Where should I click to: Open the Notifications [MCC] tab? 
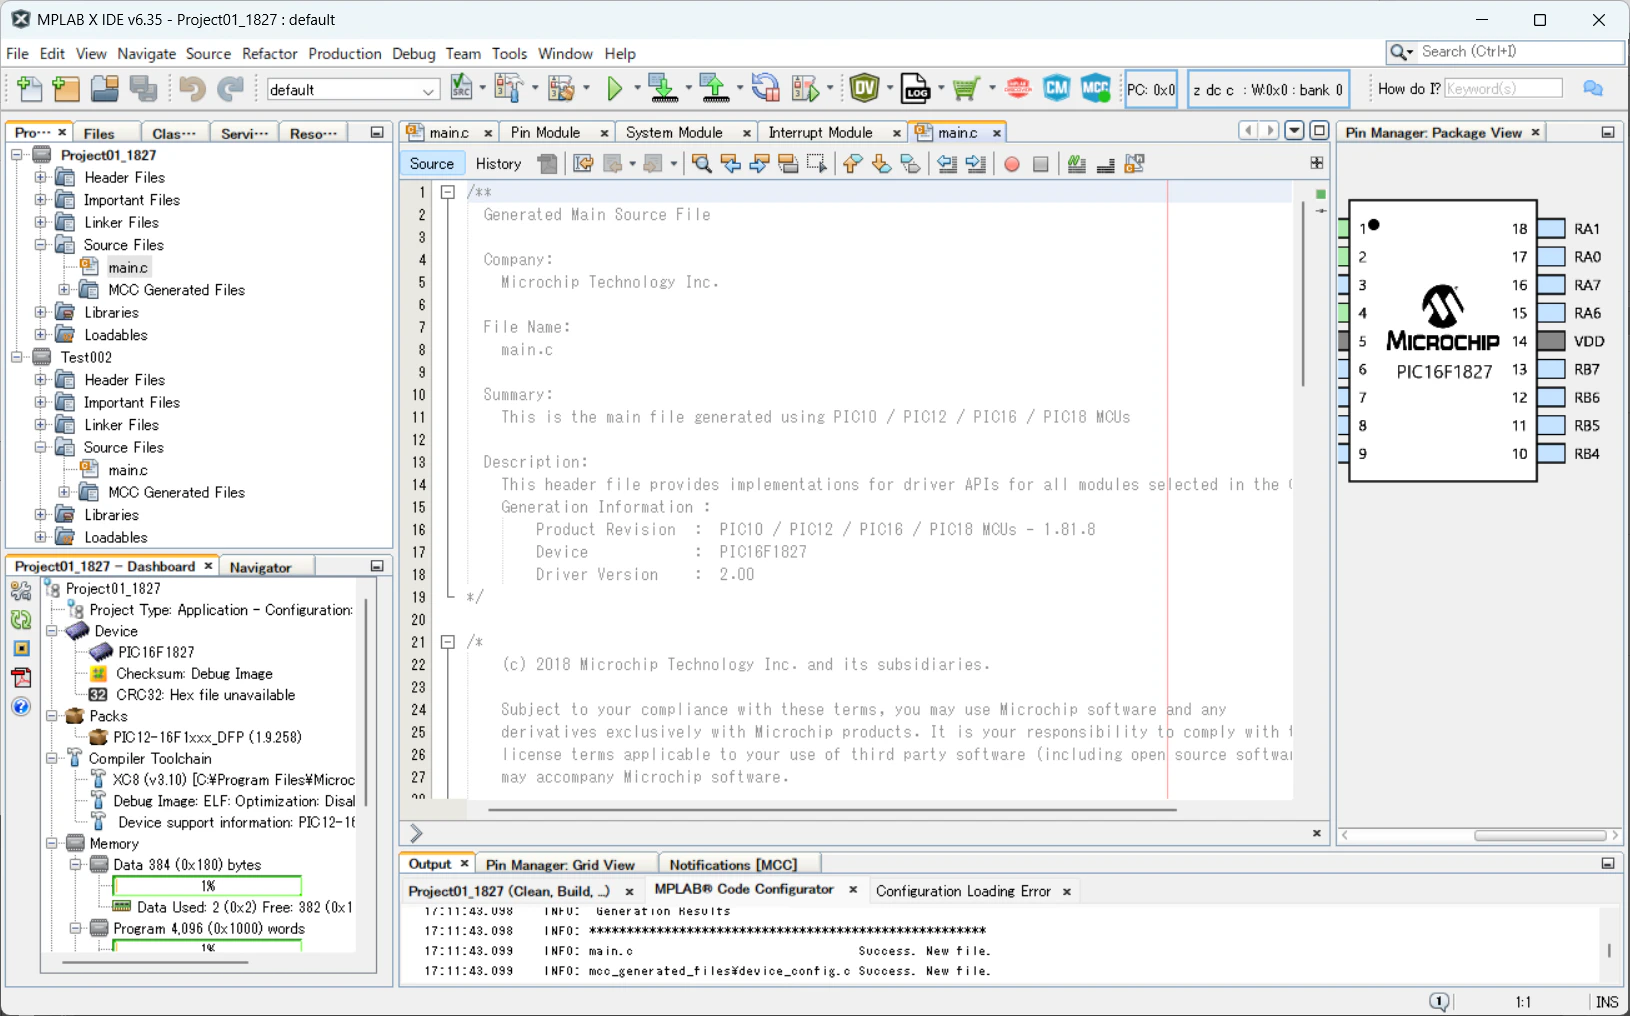coord(733,865)
